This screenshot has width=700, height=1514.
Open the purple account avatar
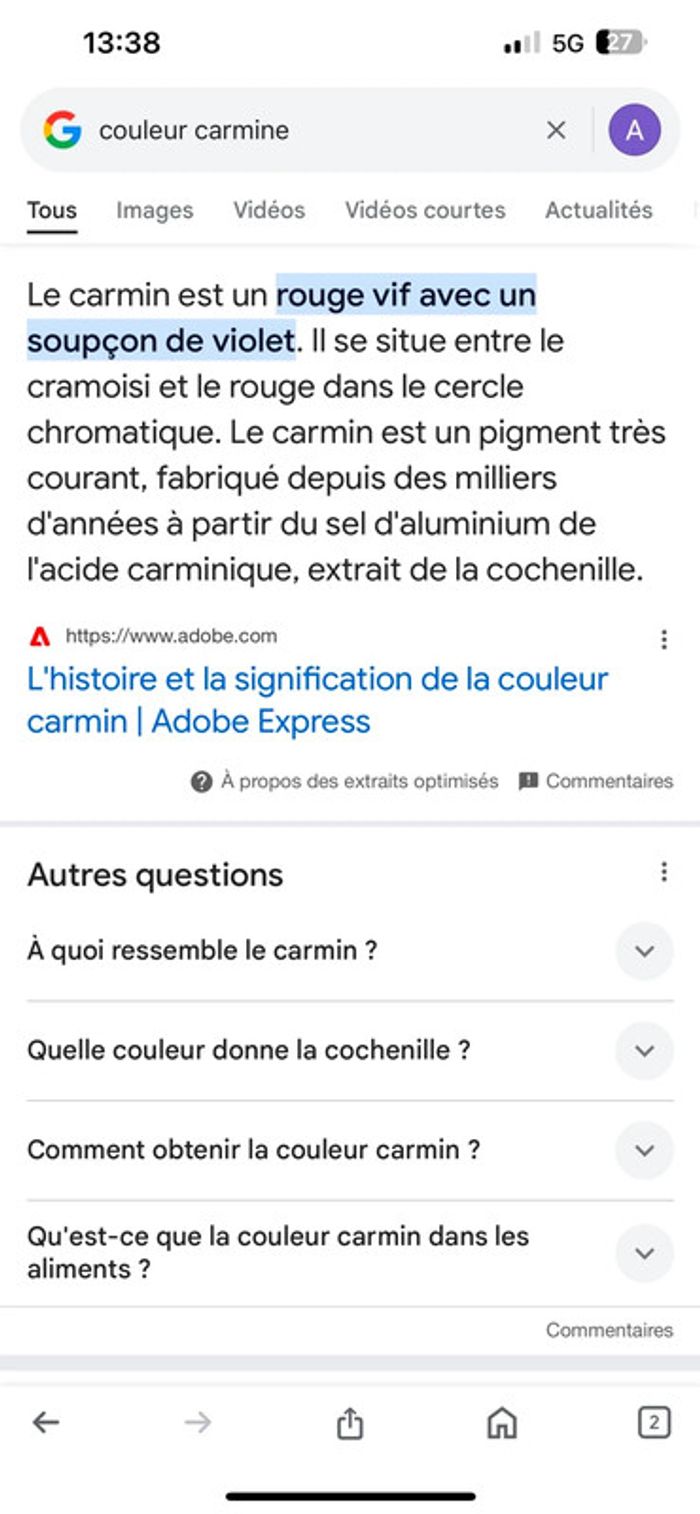tap(635, 130)
